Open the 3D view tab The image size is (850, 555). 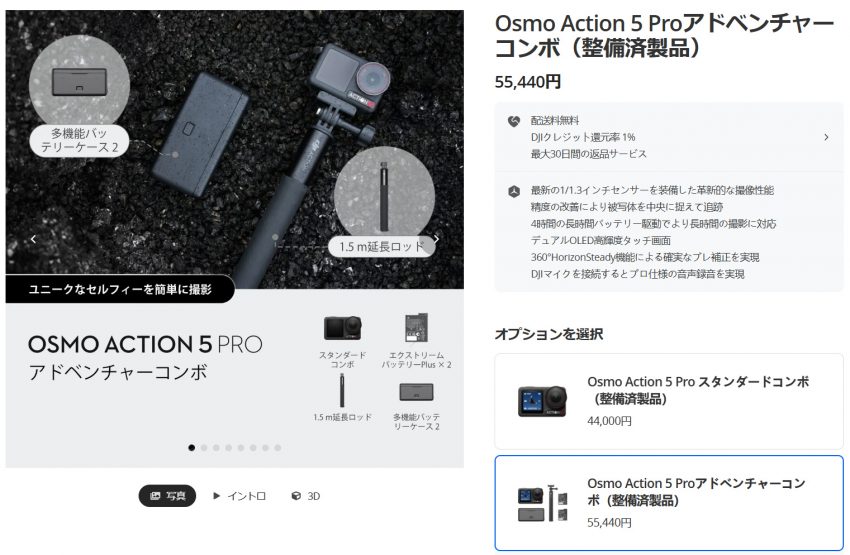click(x=306, y=496)
